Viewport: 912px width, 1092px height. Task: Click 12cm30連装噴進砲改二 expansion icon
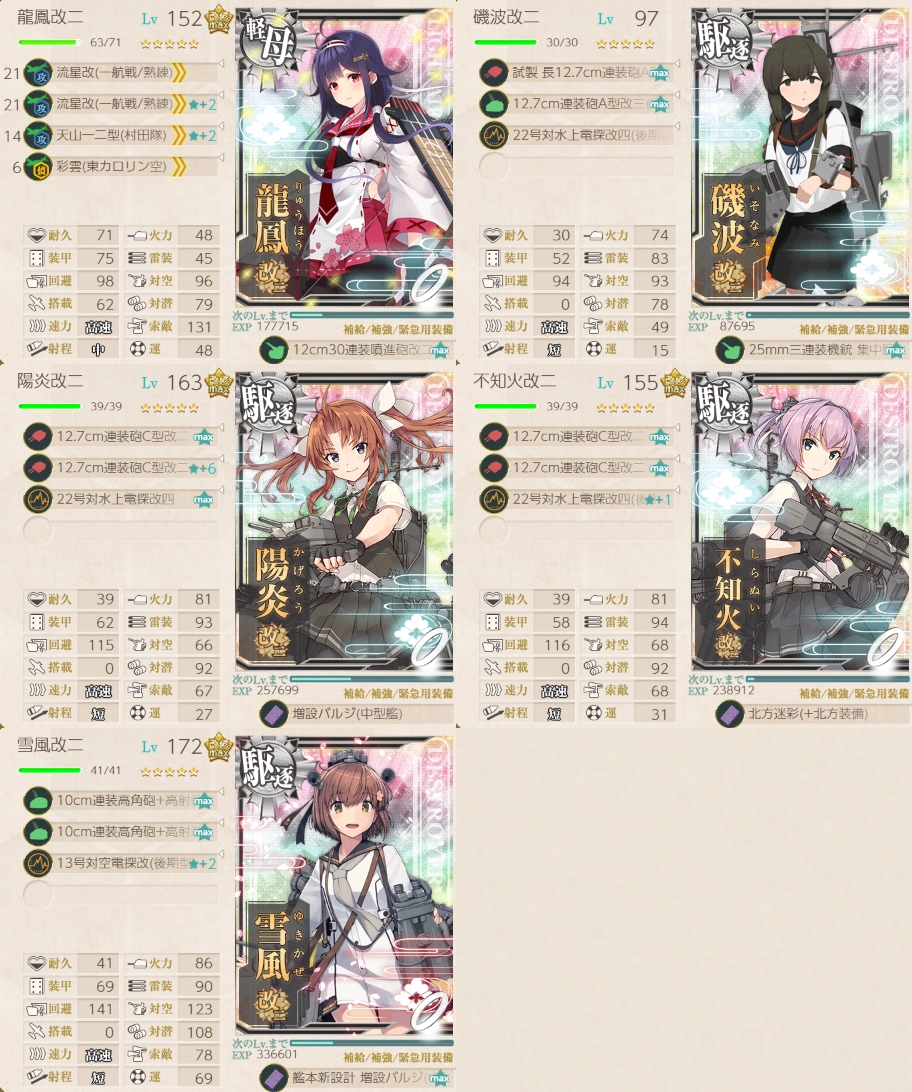pyautogui.click(x=274, y=350)
